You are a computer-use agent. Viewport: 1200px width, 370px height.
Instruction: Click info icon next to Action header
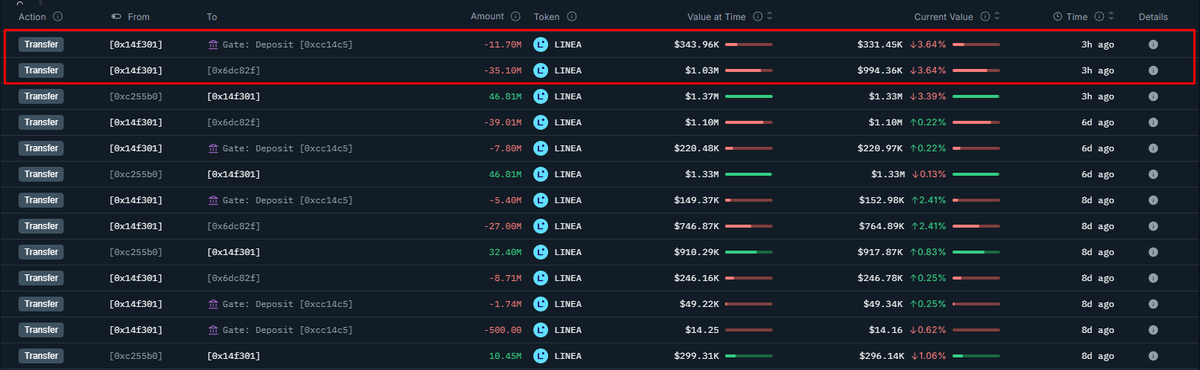click(x=58, y=17)
